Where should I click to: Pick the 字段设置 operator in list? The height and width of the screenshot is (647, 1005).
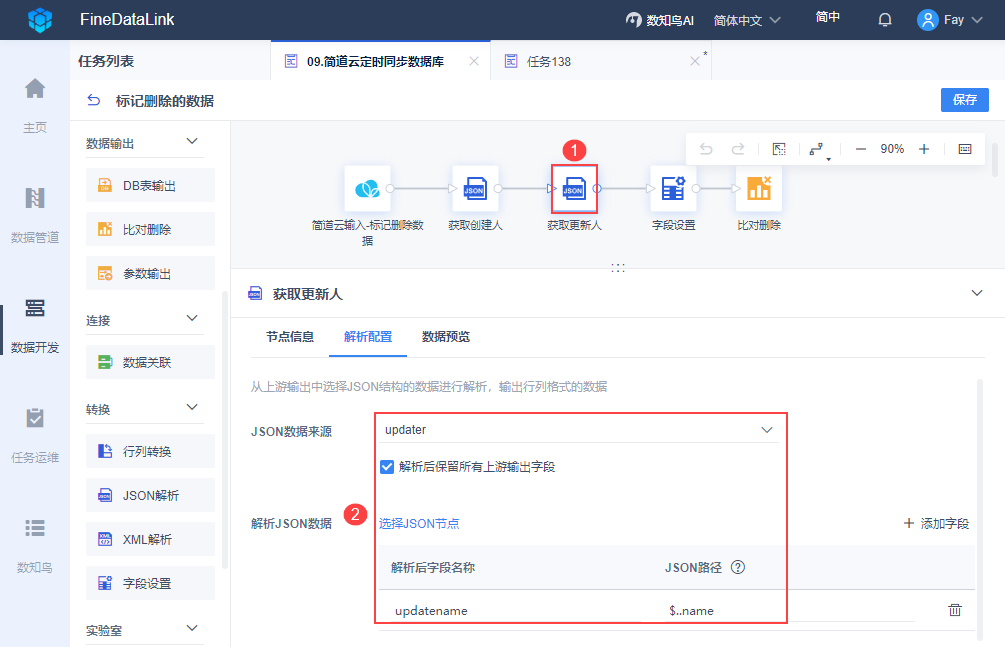tap(150, 583)
